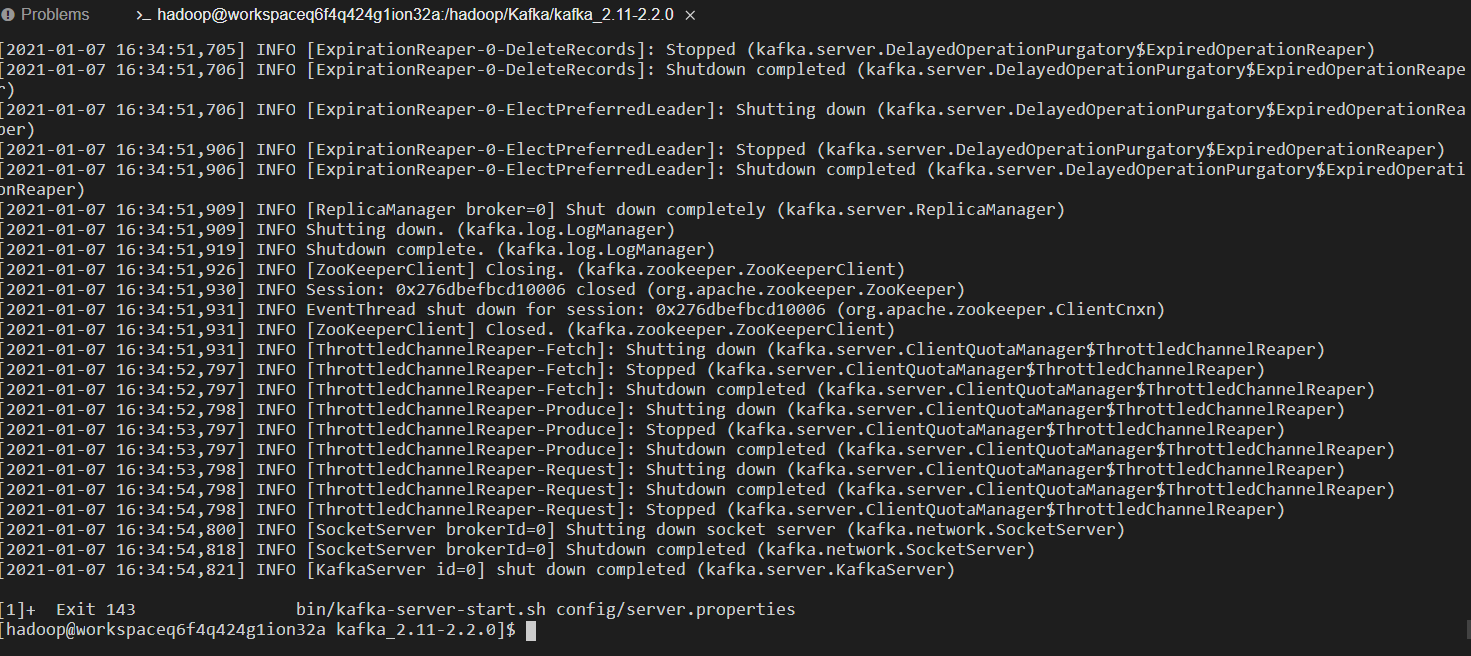Switch to the Problems tab
This screenshot has width=1471, height=656.
[47, 15]
